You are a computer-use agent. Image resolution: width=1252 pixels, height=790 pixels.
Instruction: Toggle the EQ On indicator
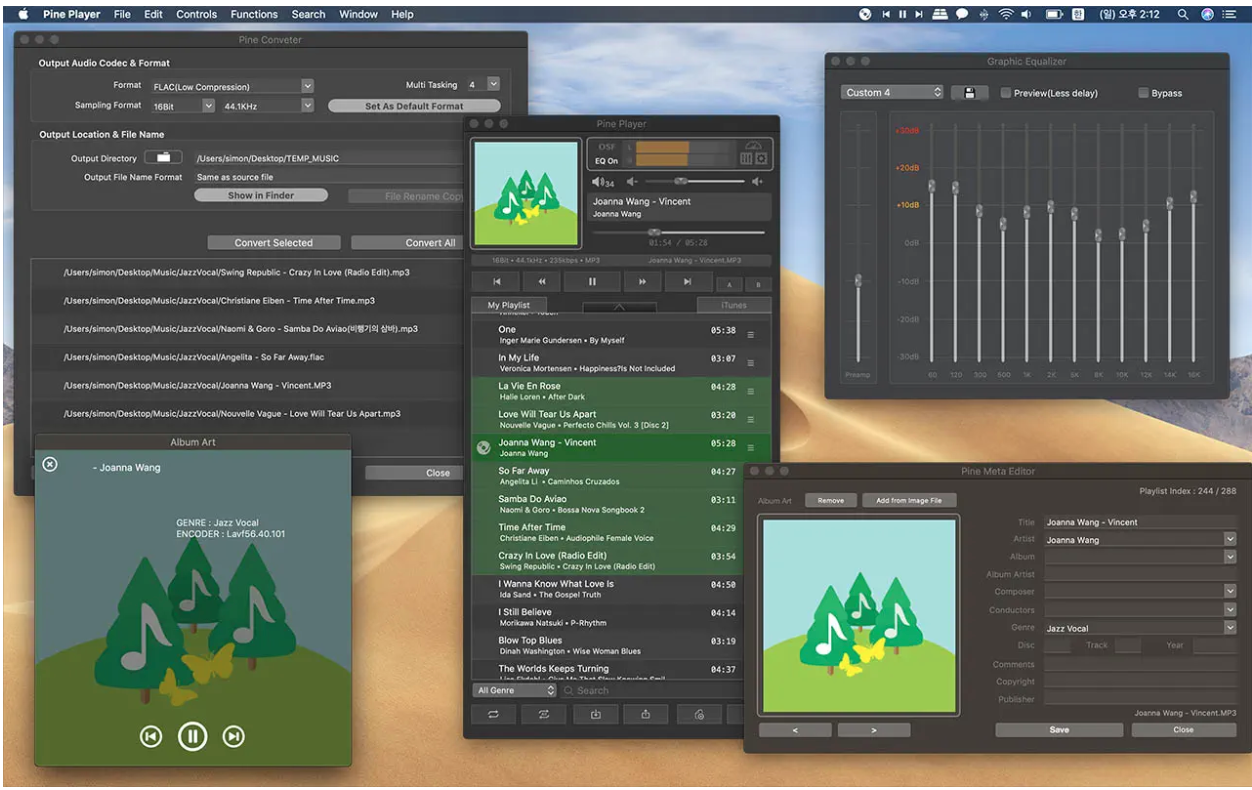click(606, 160)
